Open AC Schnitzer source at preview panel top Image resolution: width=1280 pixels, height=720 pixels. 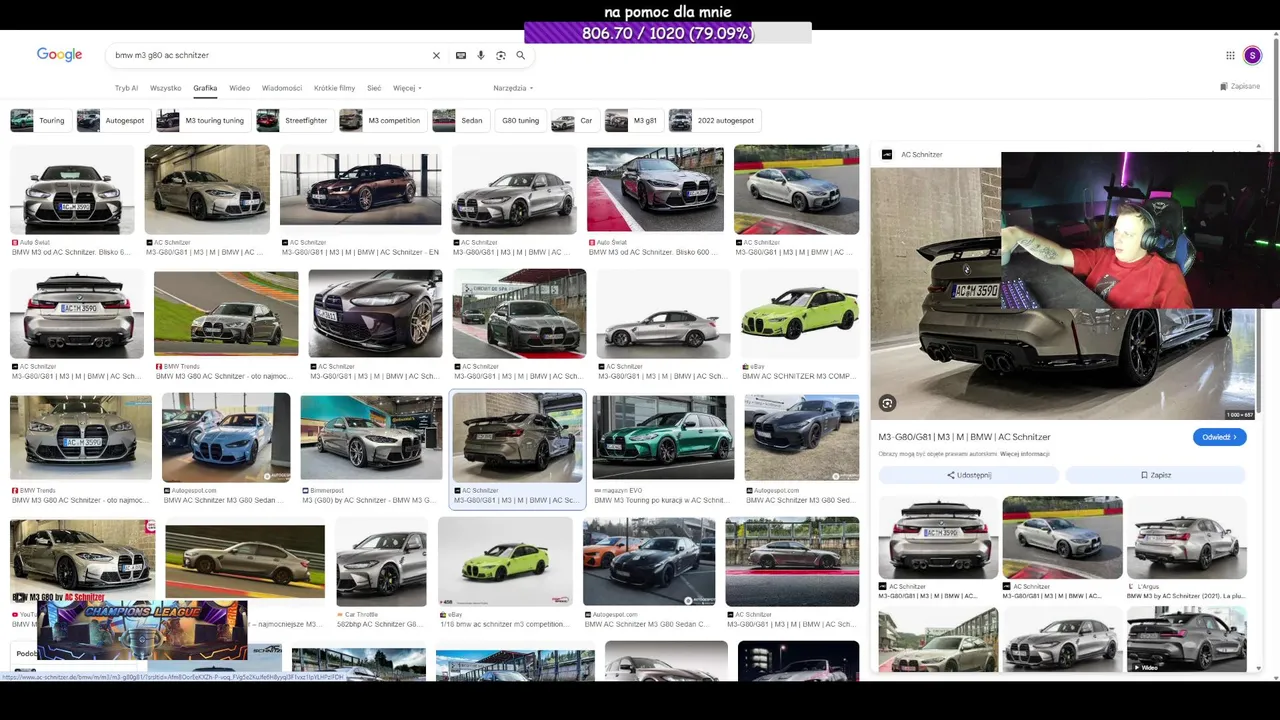click(x=913, y=155)
